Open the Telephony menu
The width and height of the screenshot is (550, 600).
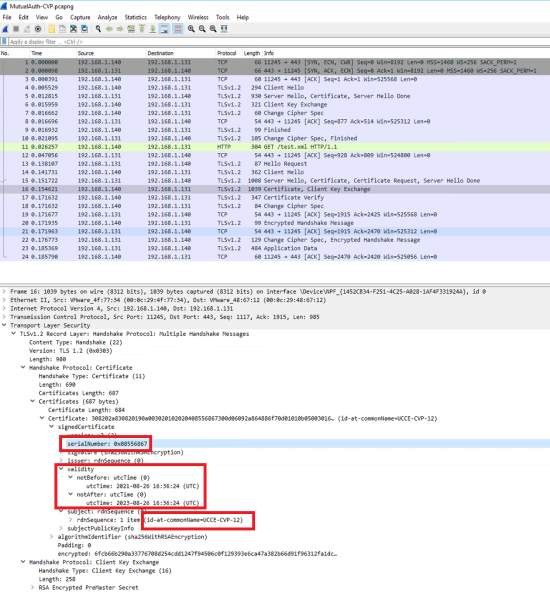pyautogui.click(x=167, y=17)
